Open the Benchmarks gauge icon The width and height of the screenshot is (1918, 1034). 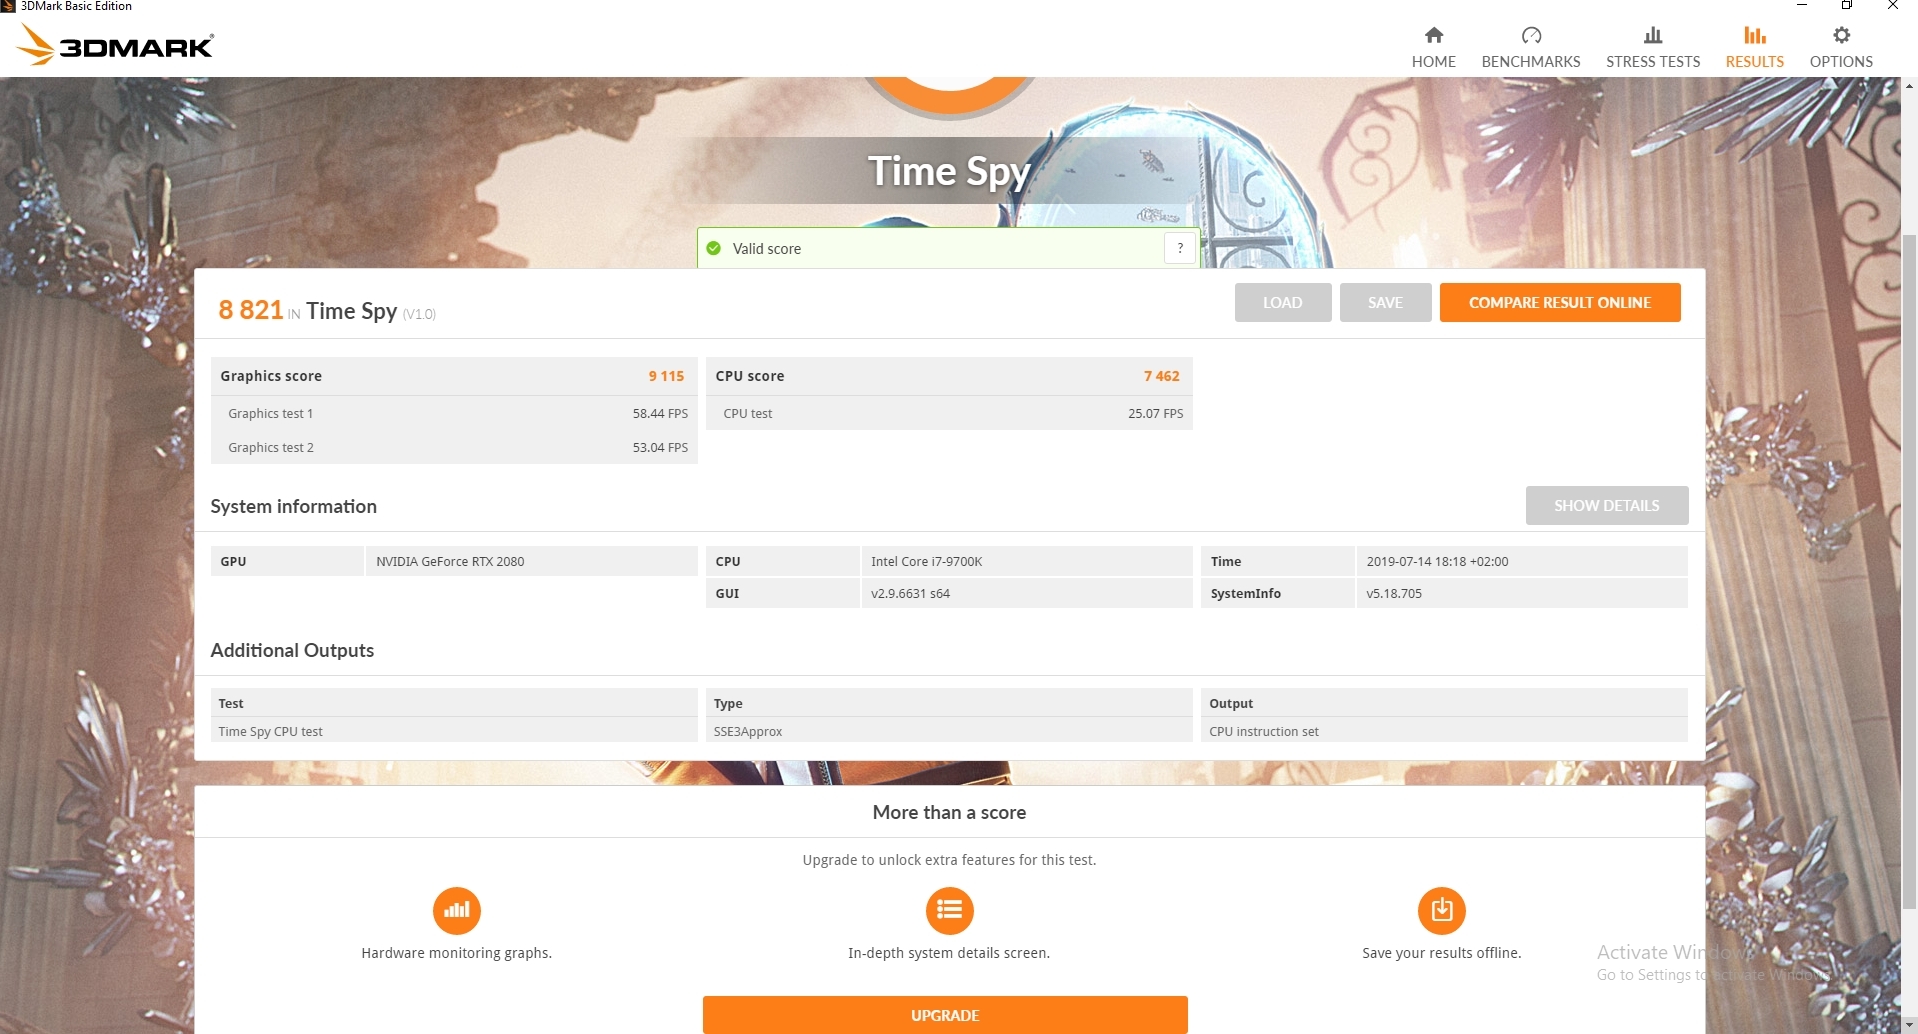[x=1531, y=35]
